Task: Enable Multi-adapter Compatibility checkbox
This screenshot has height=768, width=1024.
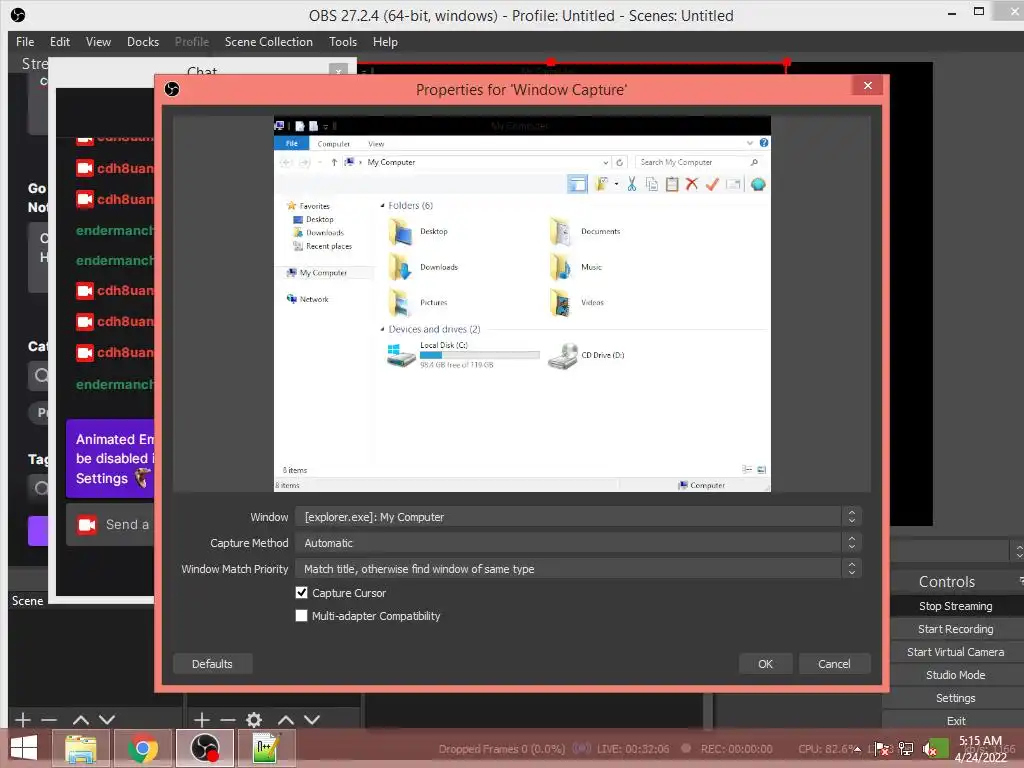Action: pos(301,616)
